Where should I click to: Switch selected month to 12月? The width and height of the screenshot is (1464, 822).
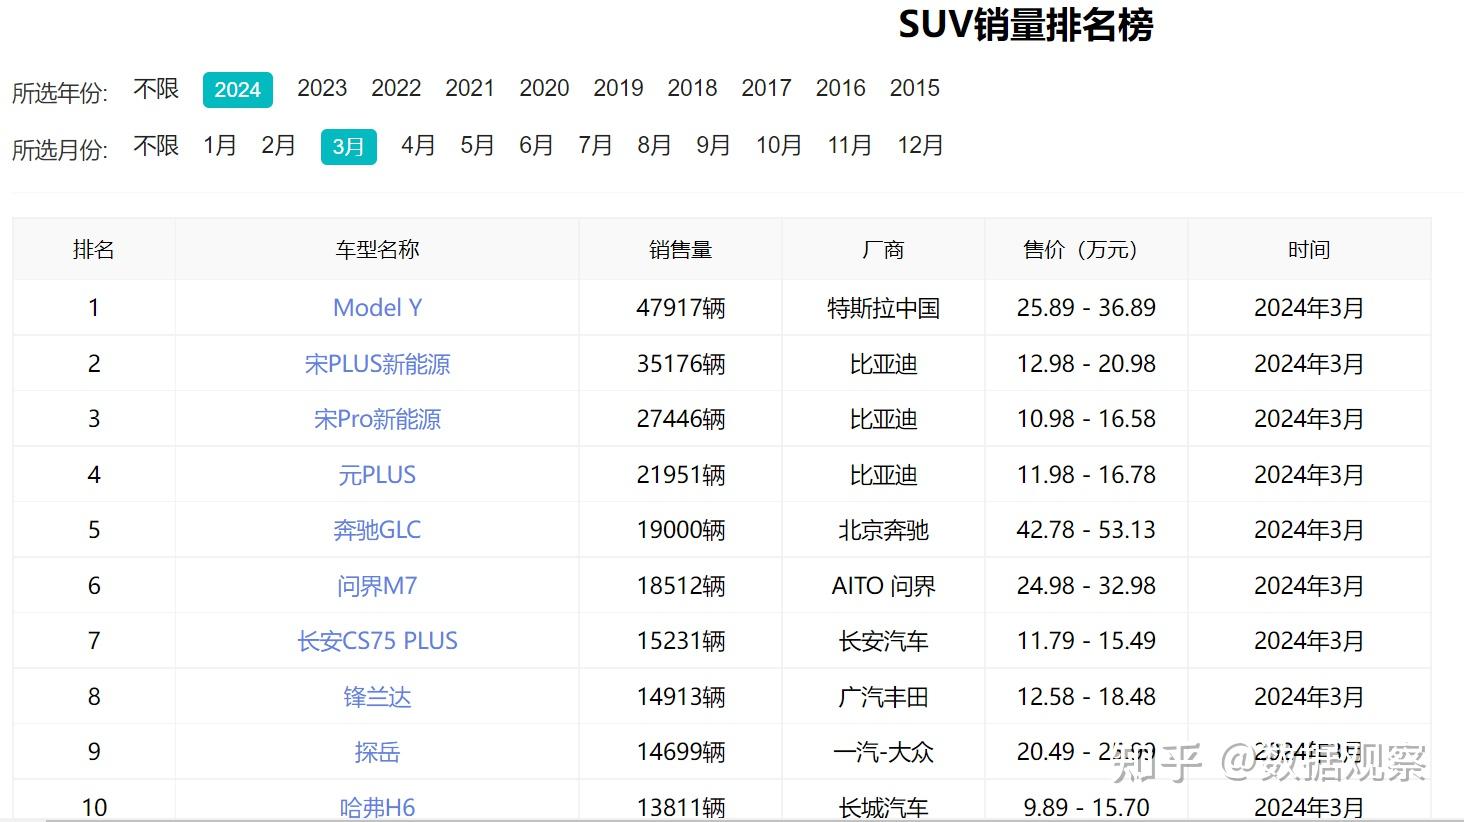coord(919,145)
